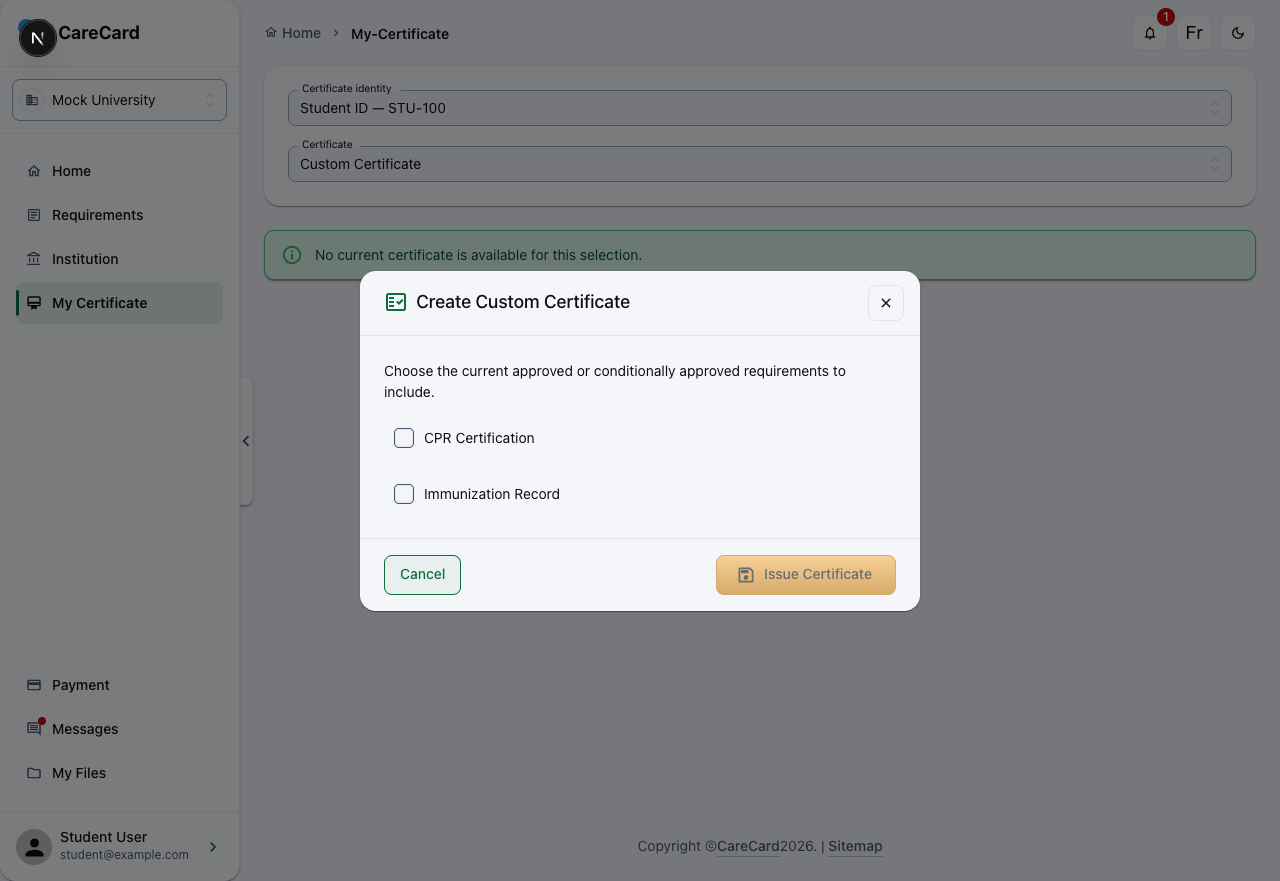Viewport: 1280px width, 881px height.
Task: Open My Files in sidebar
Action: 119,773
